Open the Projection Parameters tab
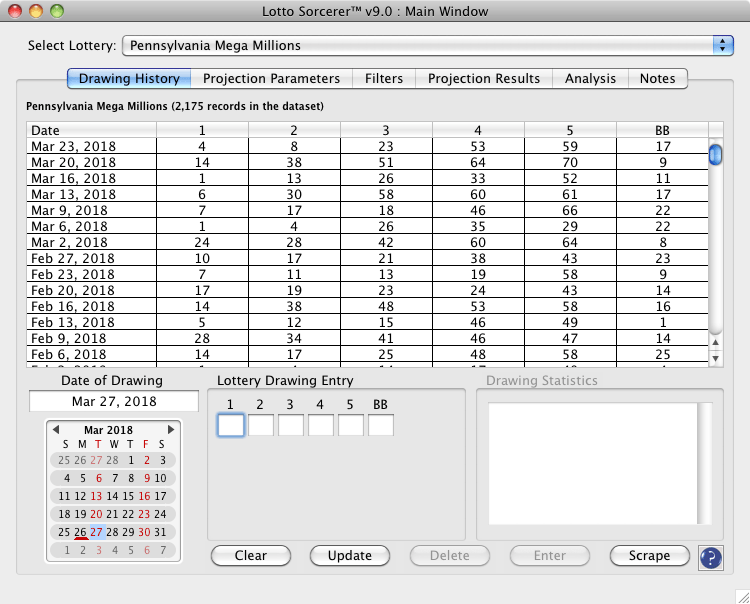The image size is (750, 604). pyautogui.click(x=271, y=78)
